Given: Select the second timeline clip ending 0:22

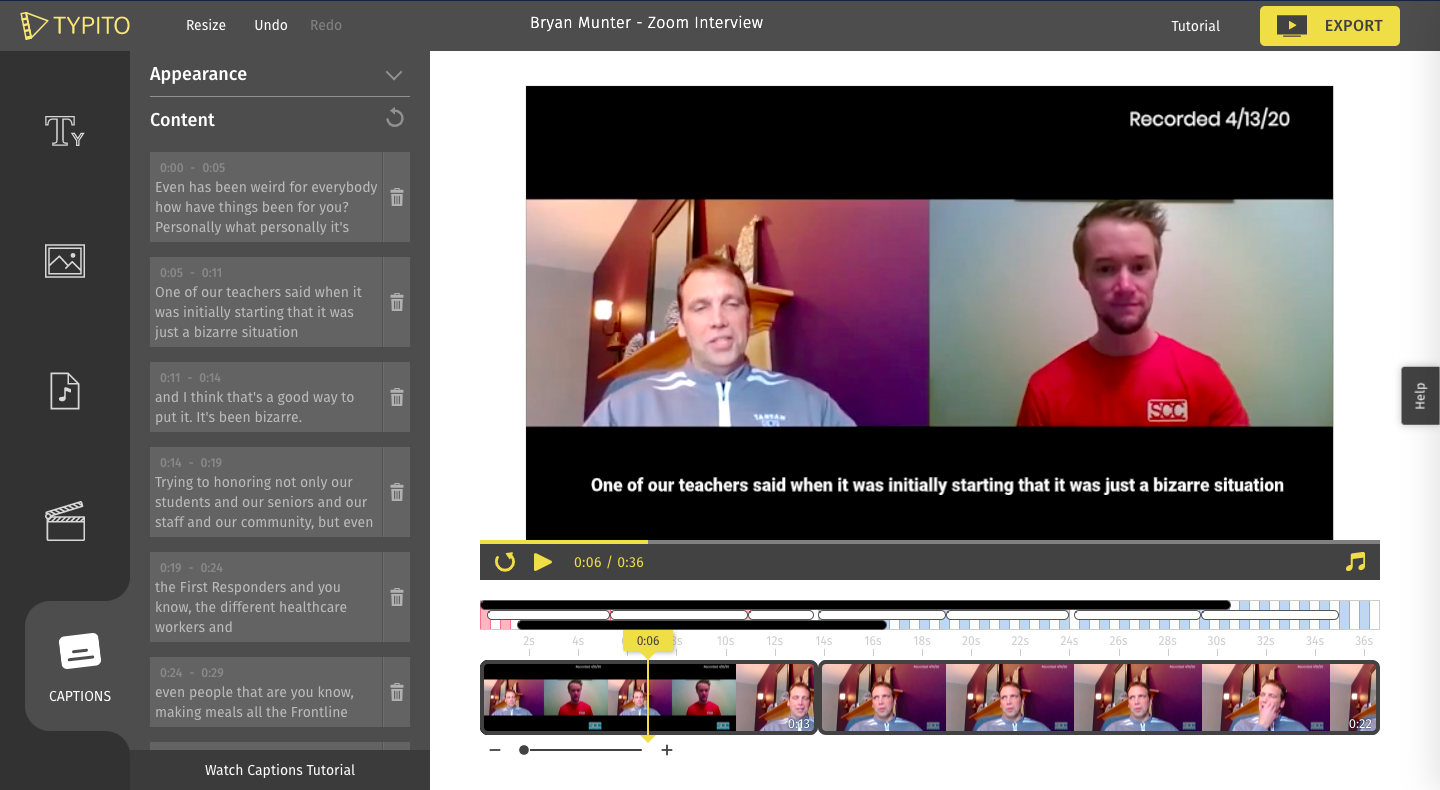Looking at the screenshot, I should click(x=1099, y=697).
